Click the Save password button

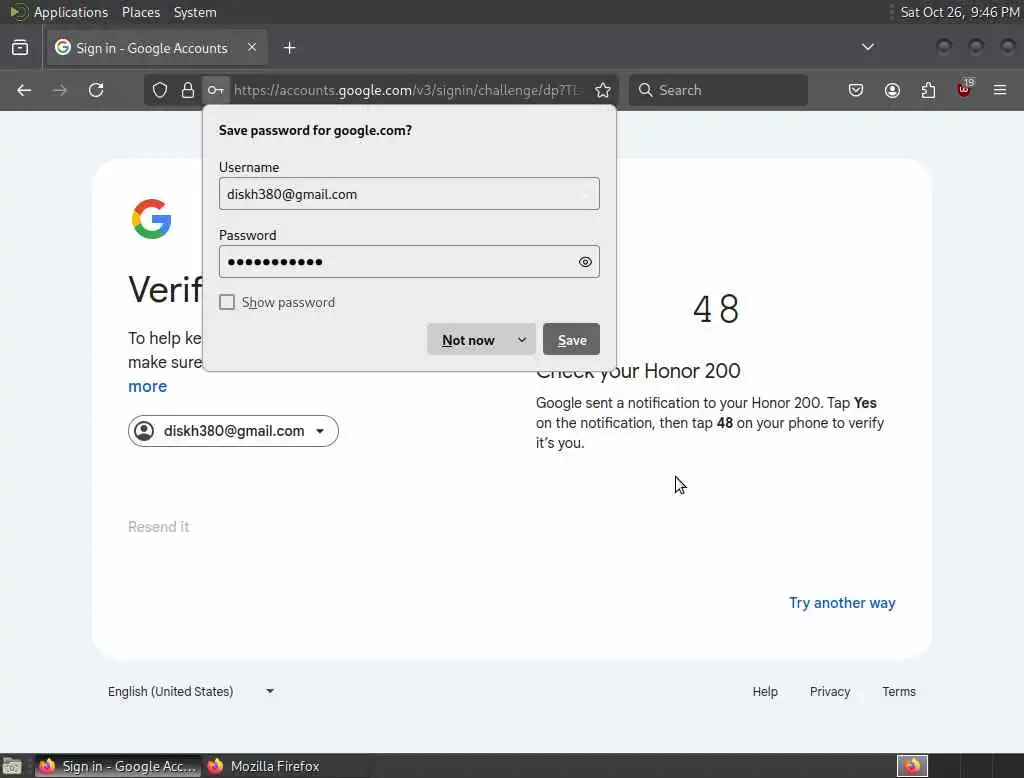pyautogui.click(x=571, y=340)
